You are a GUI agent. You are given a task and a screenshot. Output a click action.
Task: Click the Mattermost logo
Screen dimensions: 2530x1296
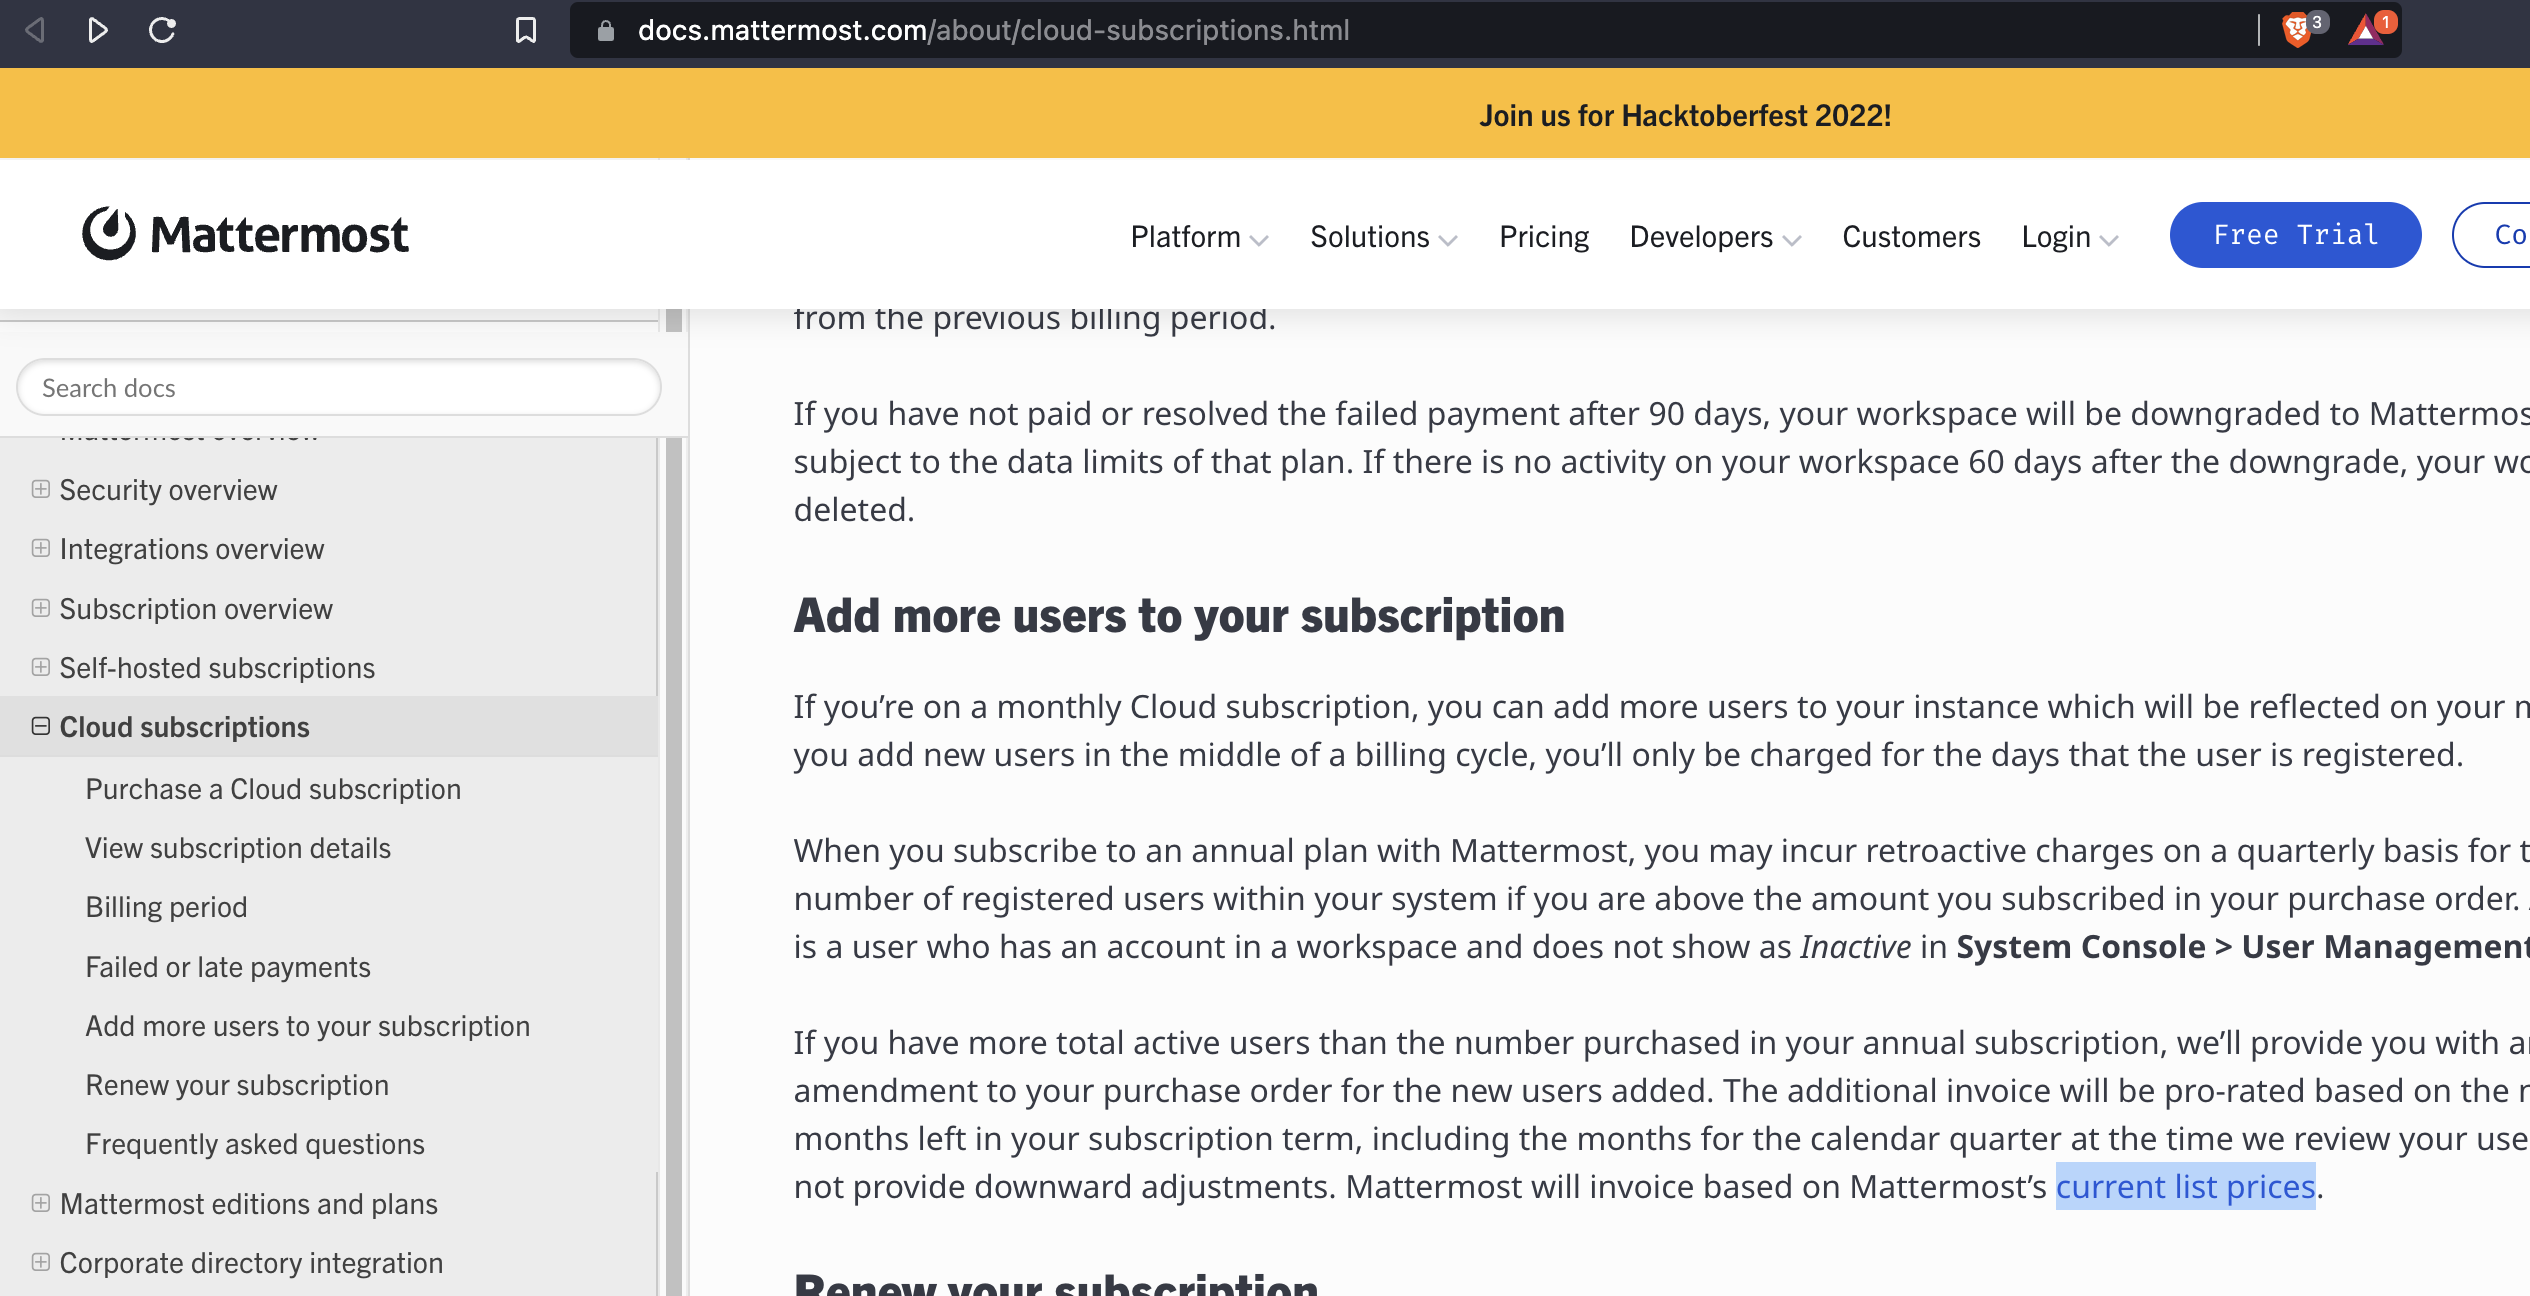click(x=245, y=234)
